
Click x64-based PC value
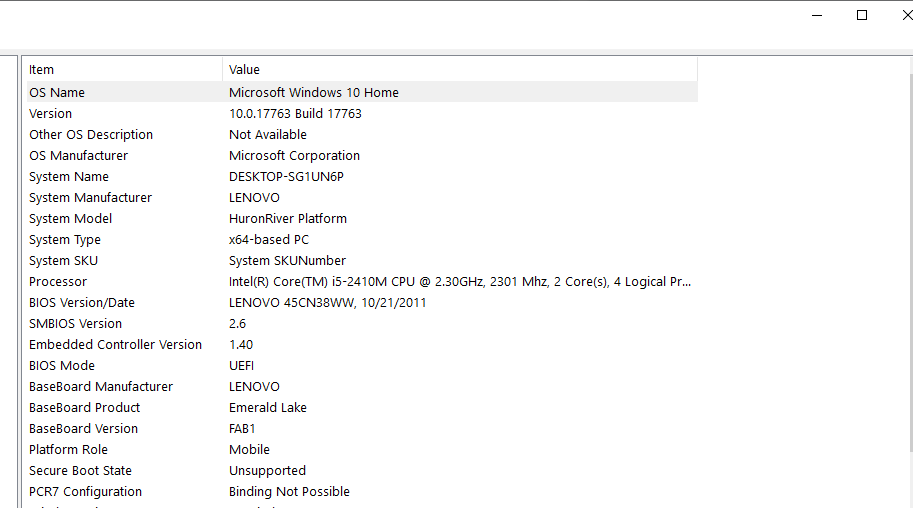[x=269, y=239]
